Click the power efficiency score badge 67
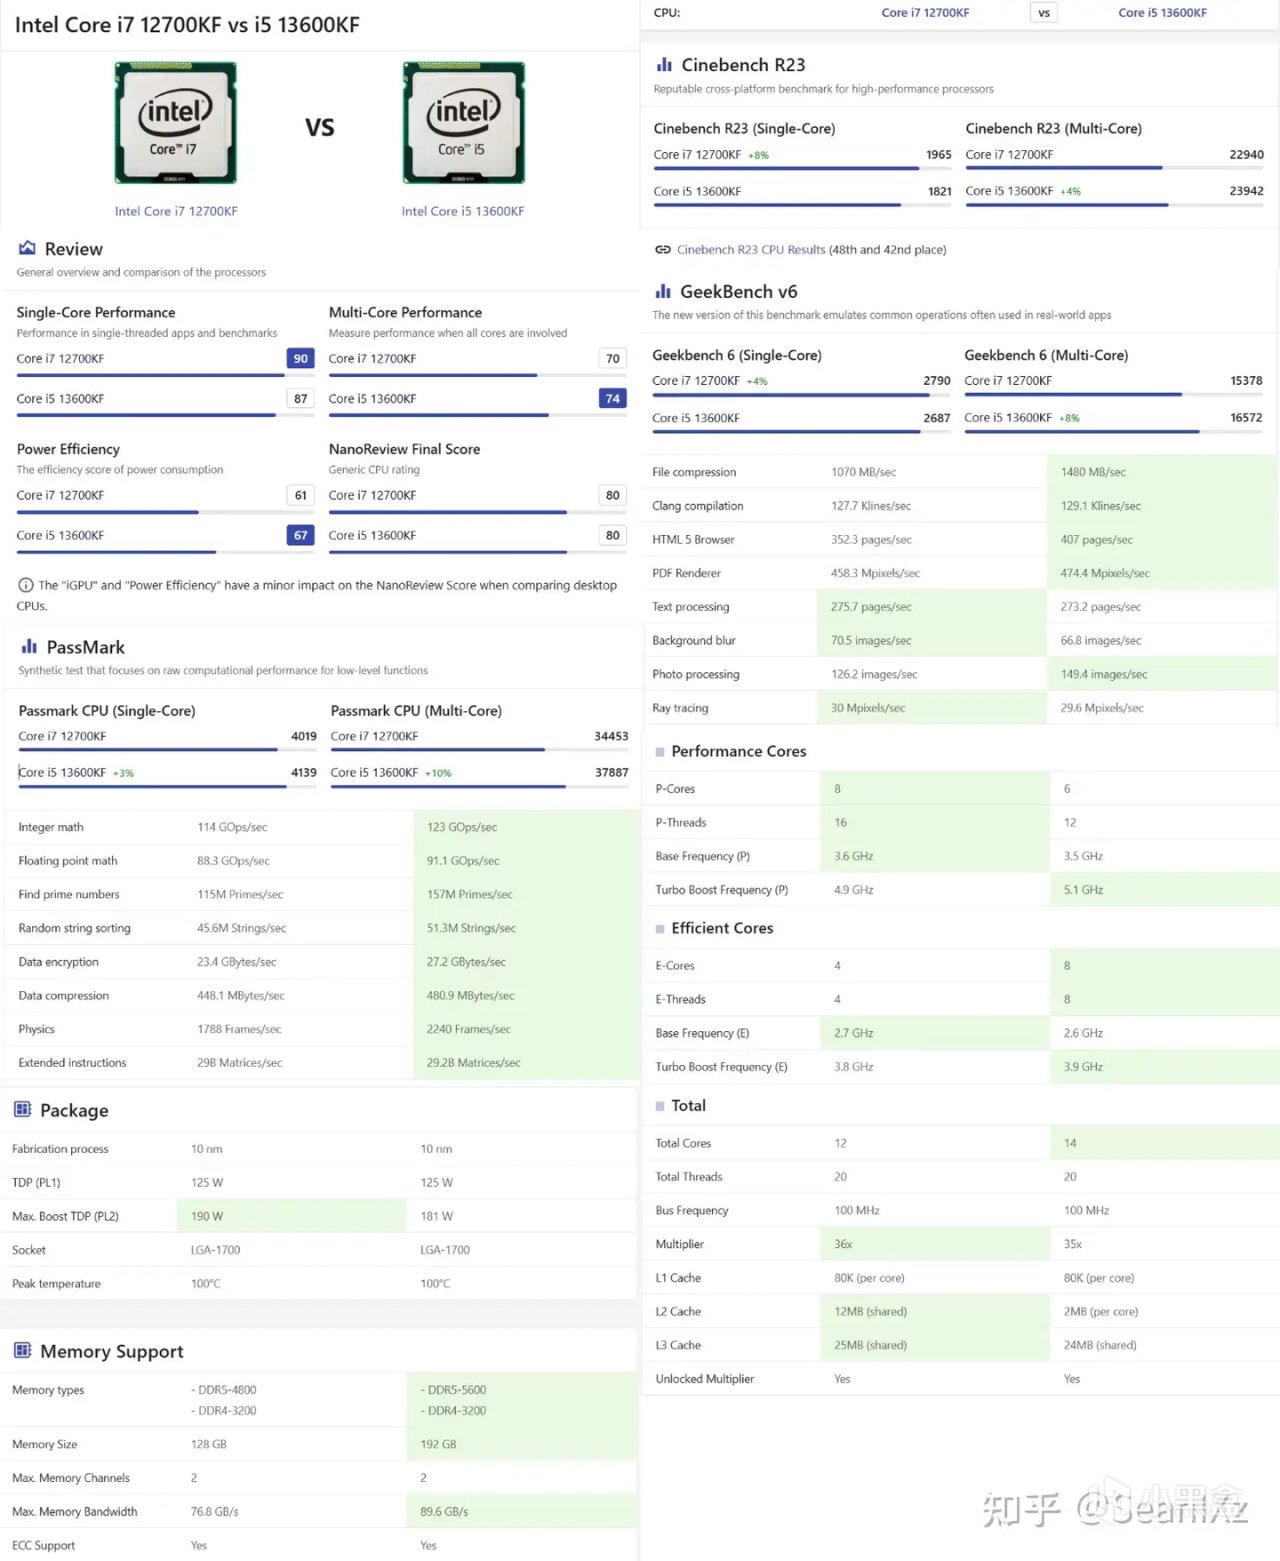 click(301, 535)
